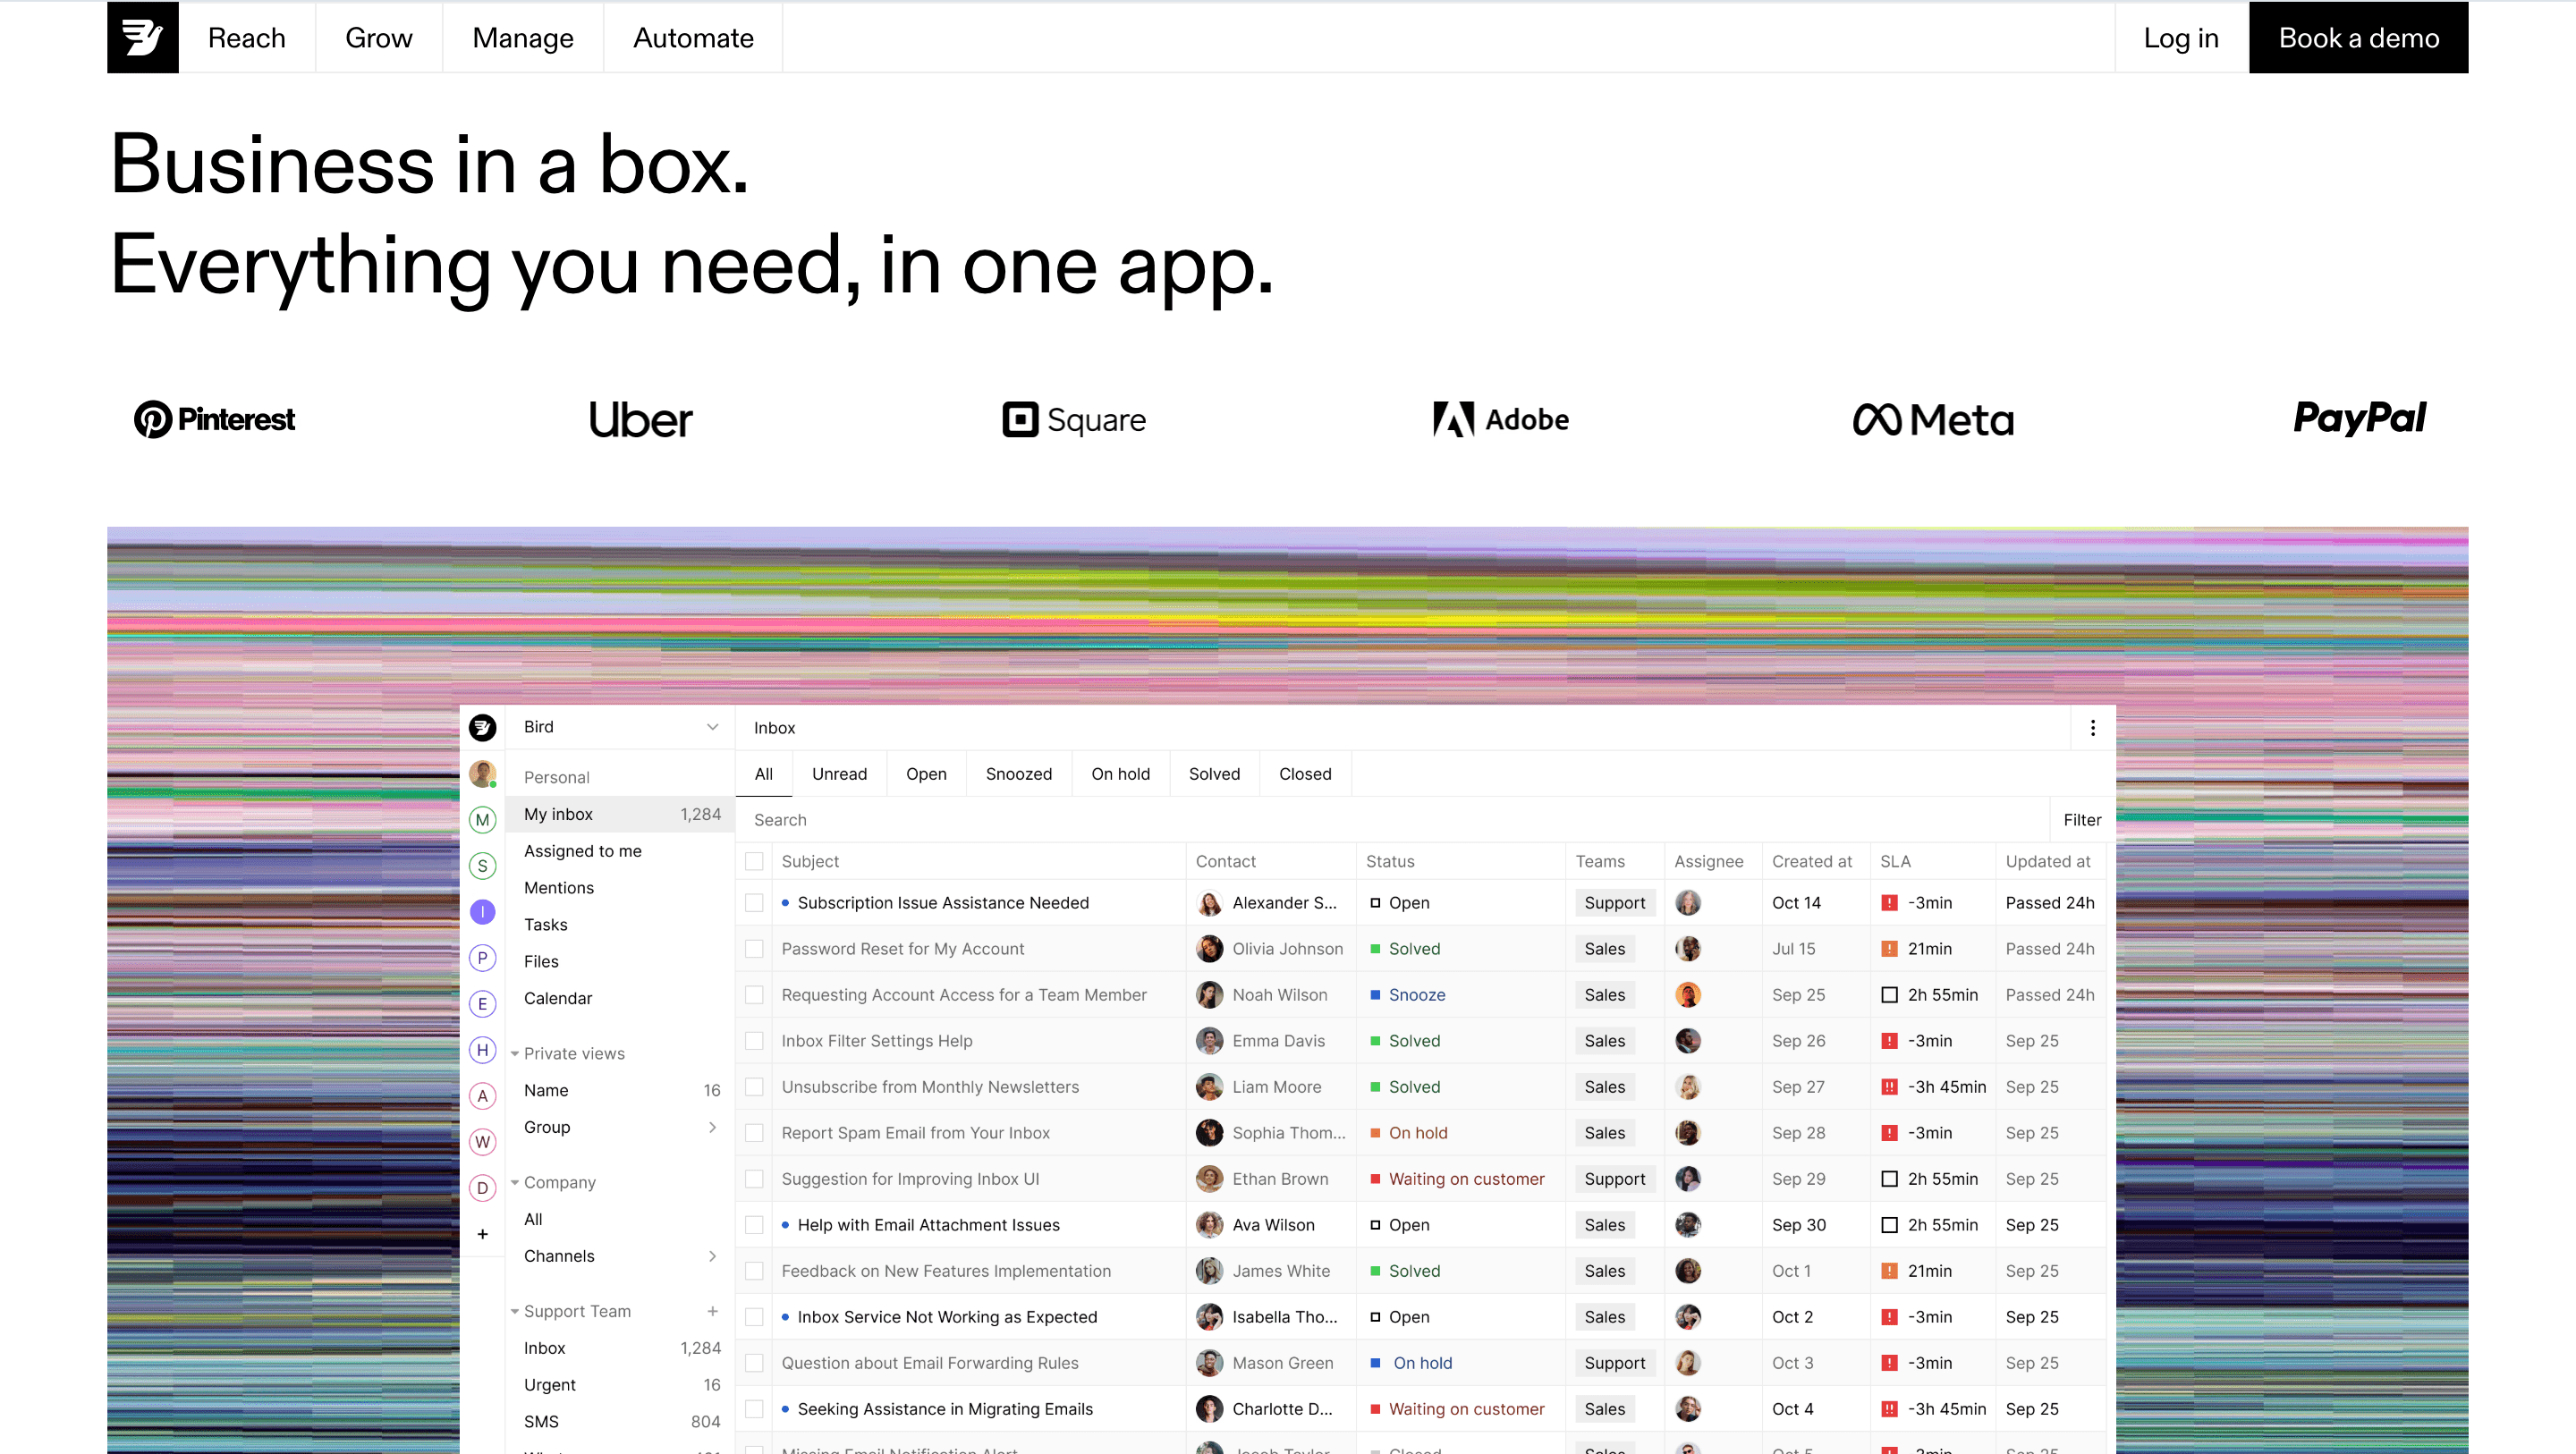Click the Filter button
The height and width of the screenshot is (1454, 2576).
(2081, 820)
